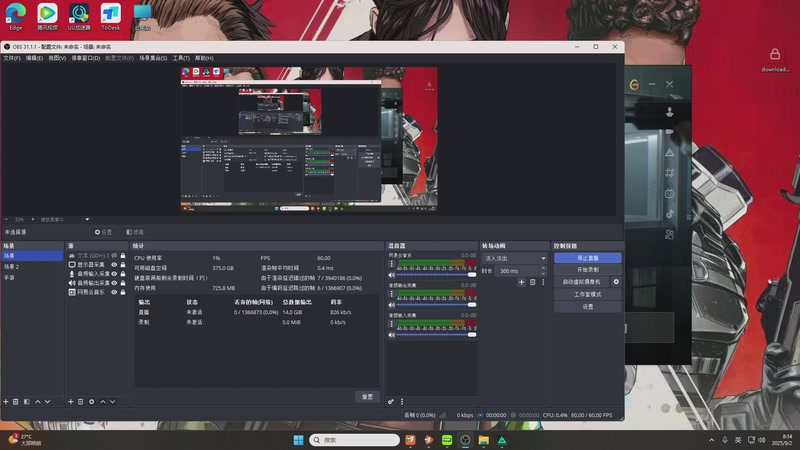
Task: Open options menu for 音频输入采集 mixer channel
Action: 391,324
